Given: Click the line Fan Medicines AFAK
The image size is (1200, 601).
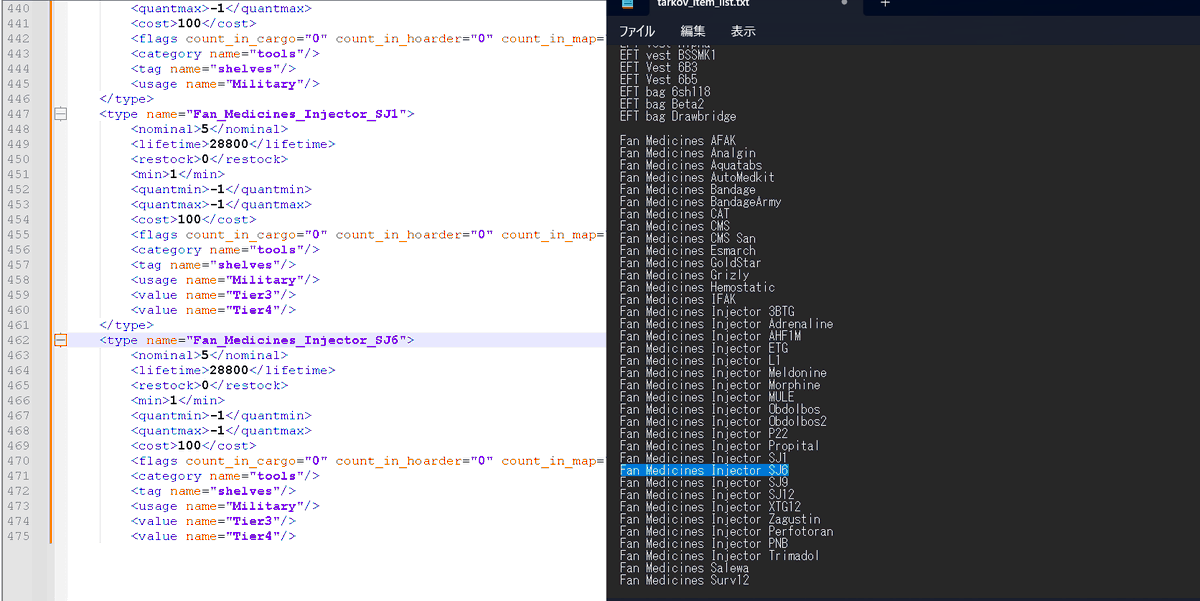Looking at the screenshot, I should pos(677,141).
